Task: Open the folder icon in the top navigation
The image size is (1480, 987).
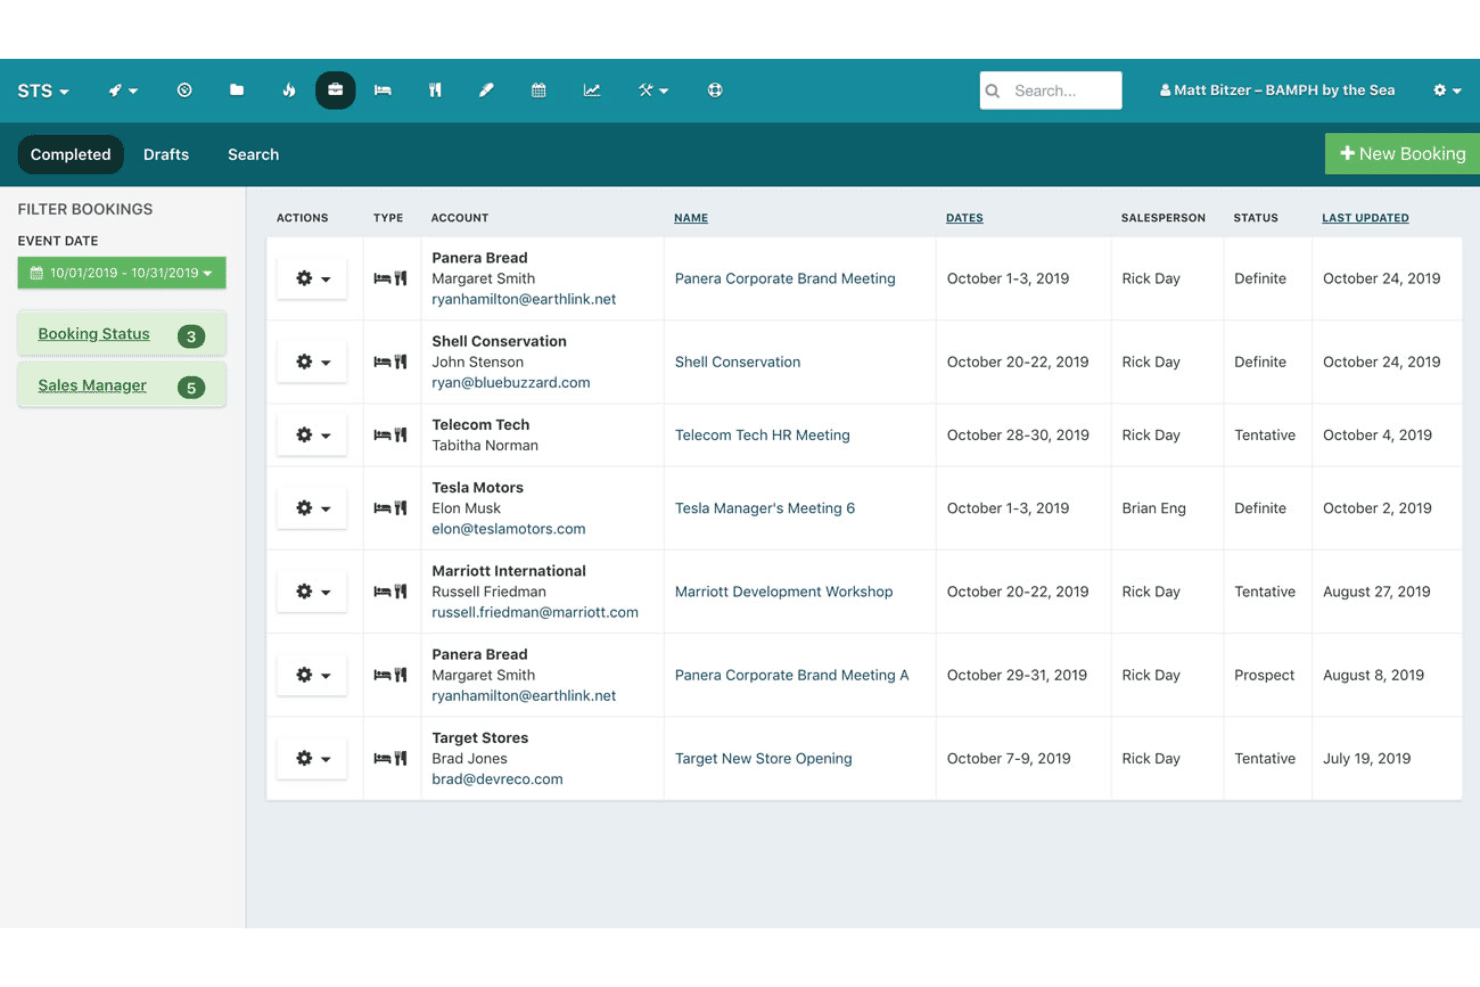Action: [x=237, y=90]
